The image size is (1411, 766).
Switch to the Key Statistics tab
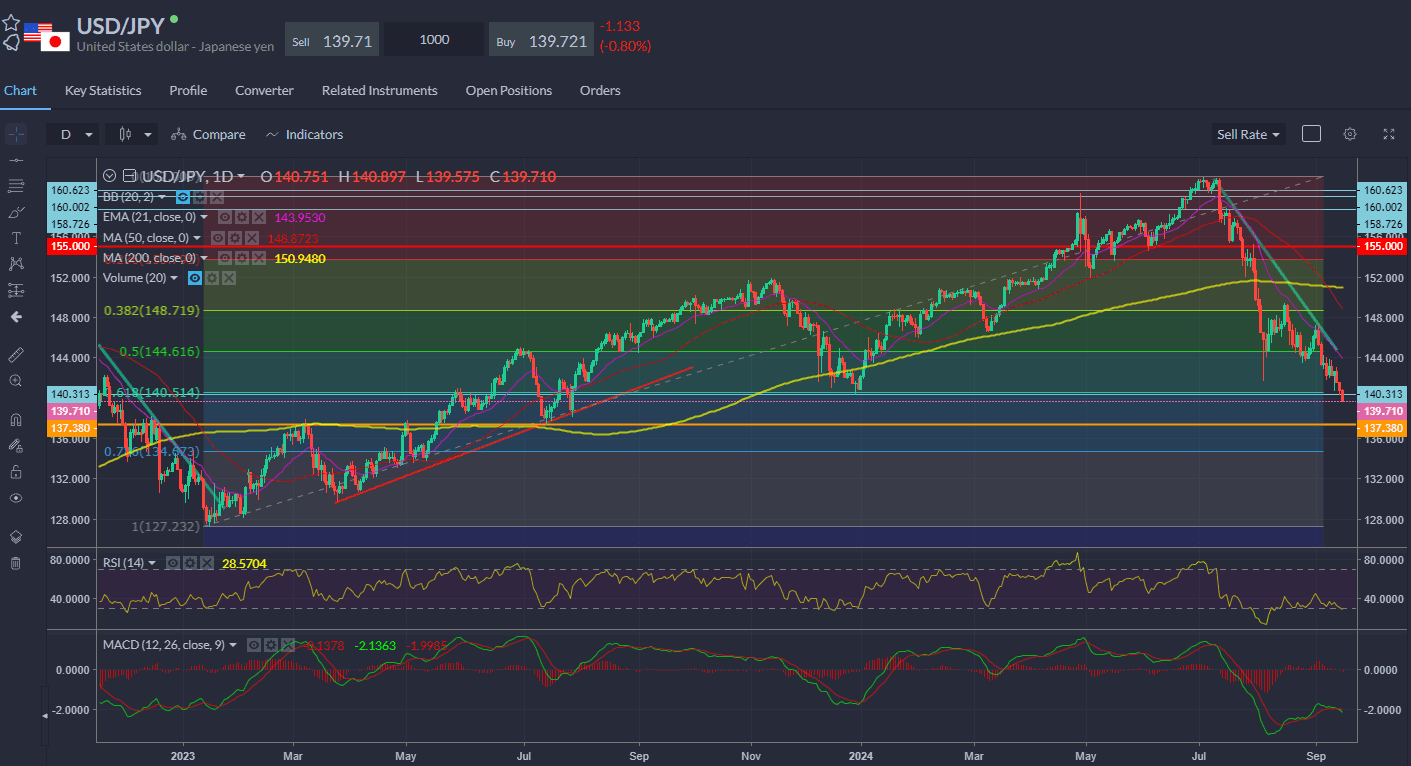103,90
